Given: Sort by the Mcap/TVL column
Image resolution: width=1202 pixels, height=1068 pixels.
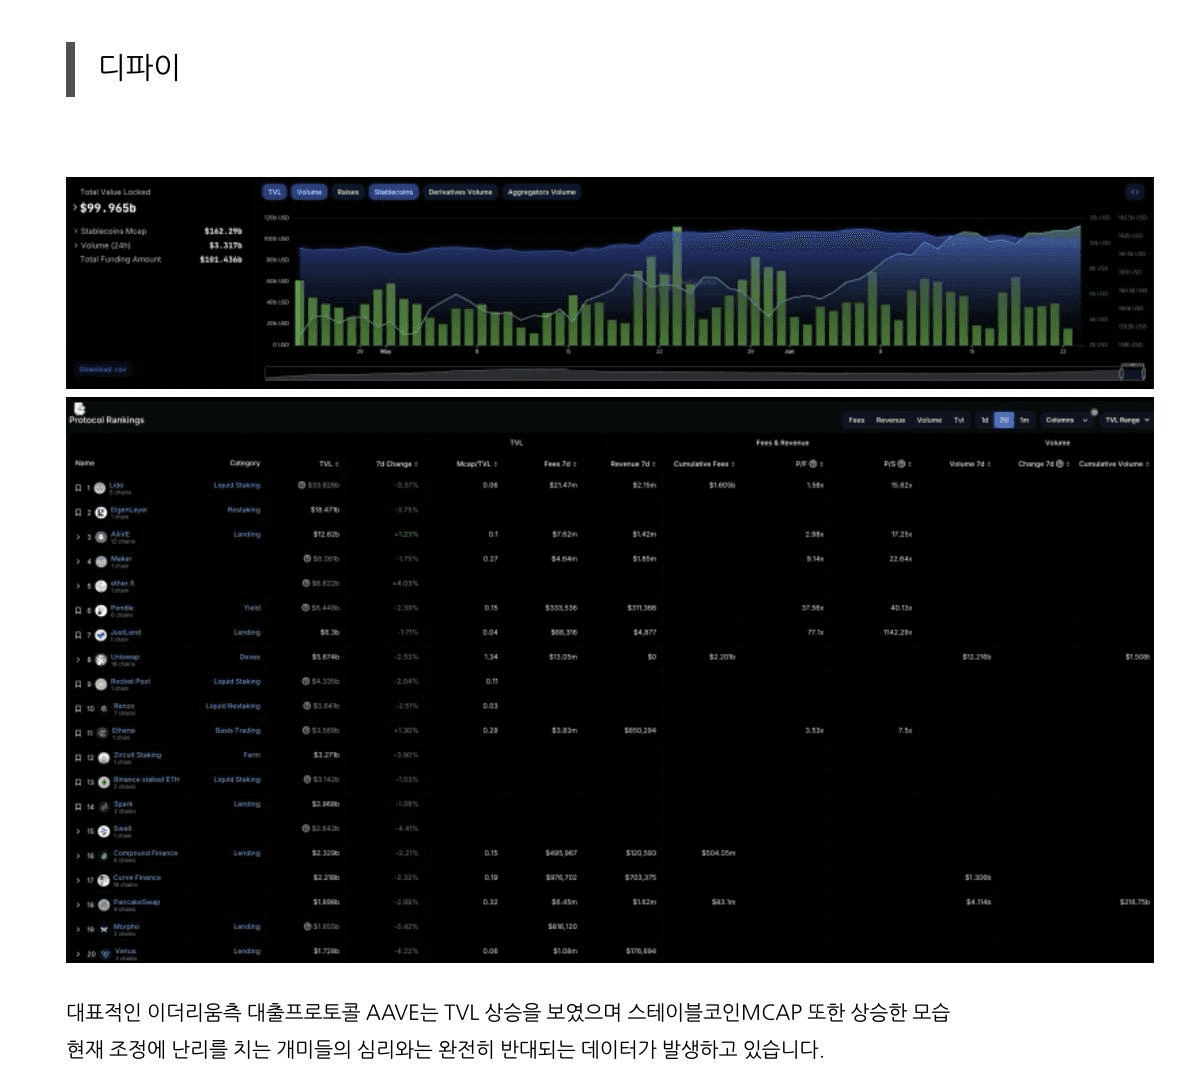Looking at the screenshot, I should coord(477,464).
